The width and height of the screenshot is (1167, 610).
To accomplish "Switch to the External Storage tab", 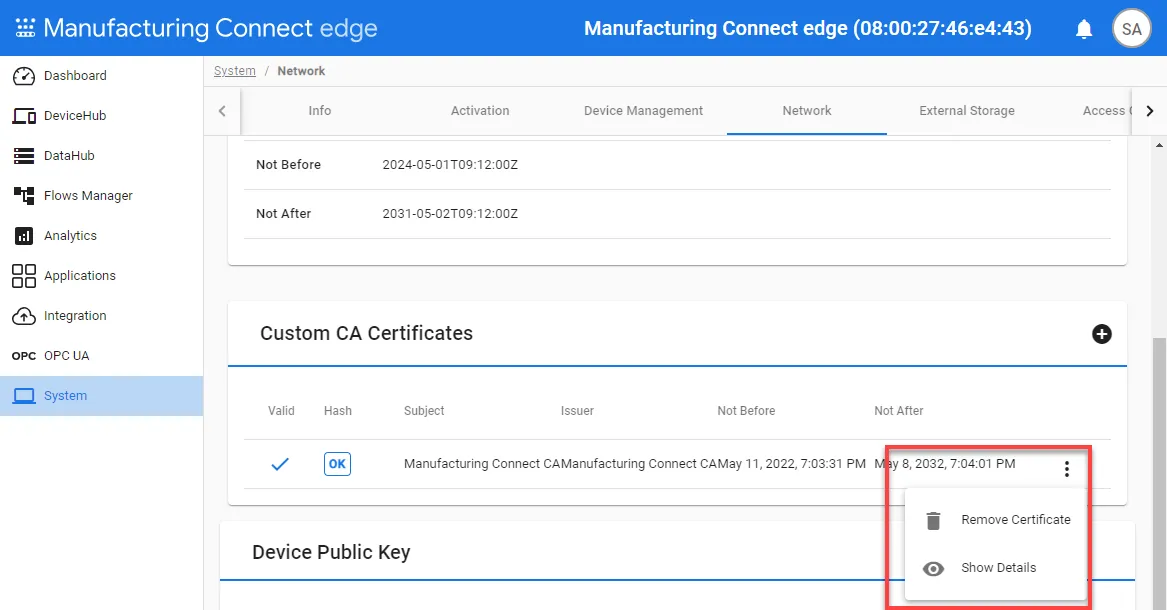I will click(967, 111).
